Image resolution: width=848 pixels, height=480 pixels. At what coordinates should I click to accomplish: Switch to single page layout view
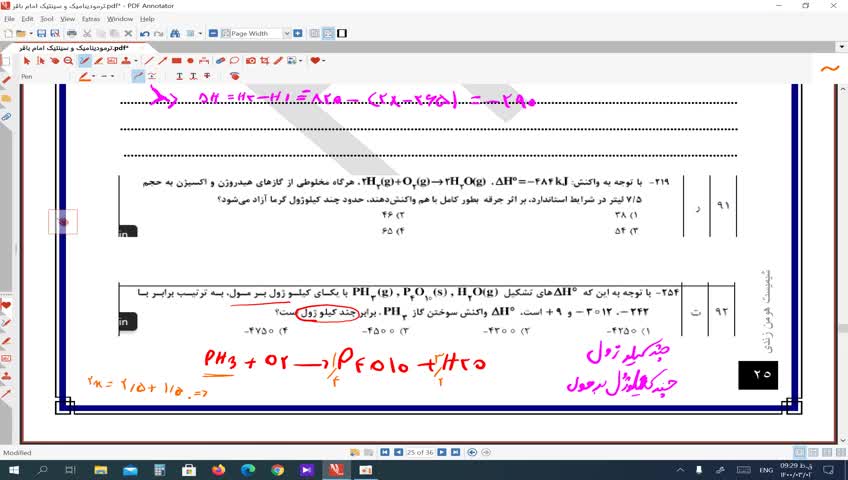point(799,452)
